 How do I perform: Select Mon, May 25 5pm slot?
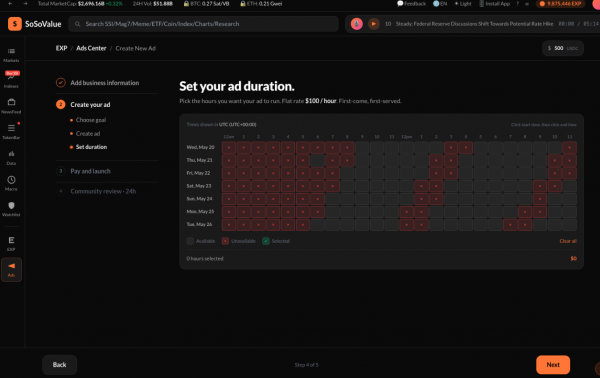point(481,212)
